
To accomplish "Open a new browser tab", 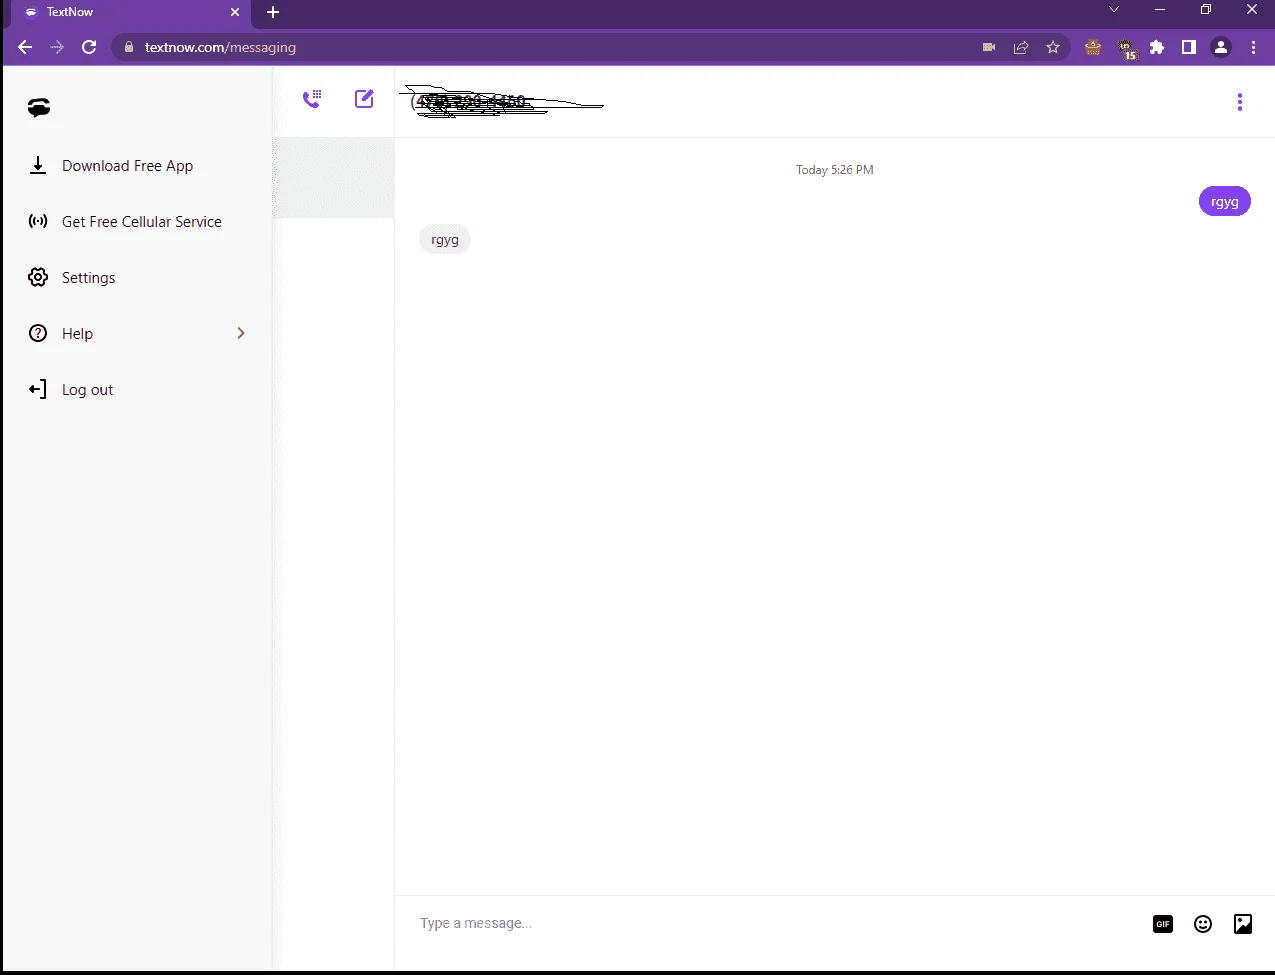I will click(273, 12).
